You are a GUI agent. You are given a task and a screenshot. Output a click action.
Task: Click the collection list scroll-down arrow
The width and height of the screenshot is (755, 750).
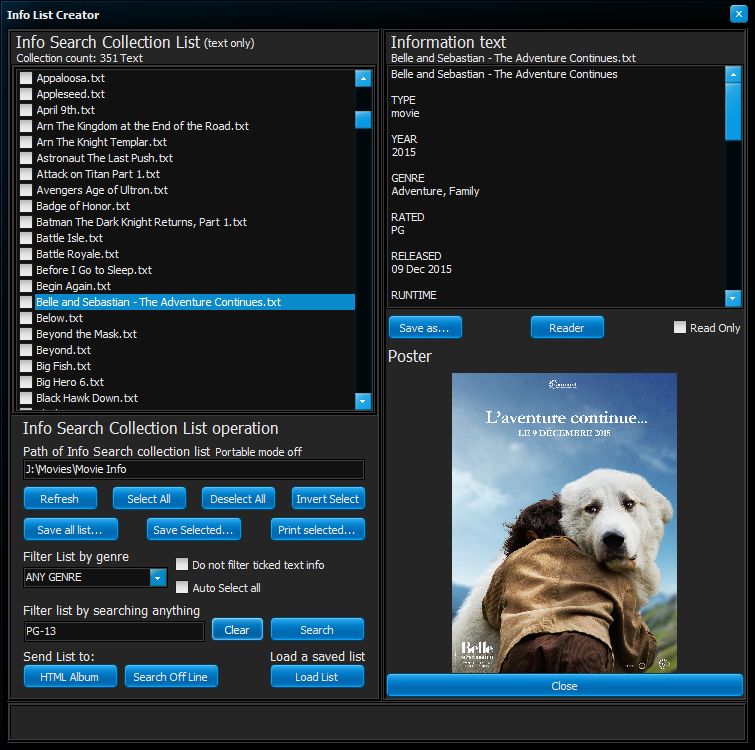[363, 401]
